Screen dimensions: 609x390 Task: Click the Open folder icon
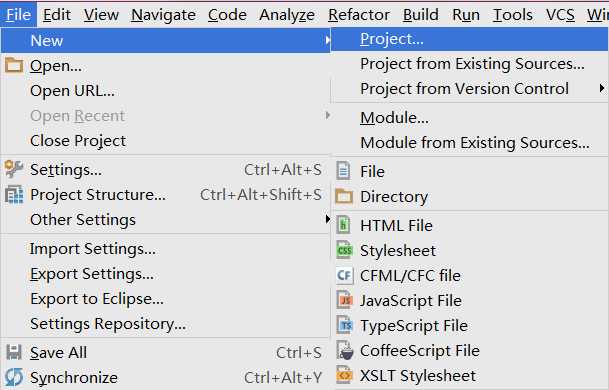[x=14, y=65]
